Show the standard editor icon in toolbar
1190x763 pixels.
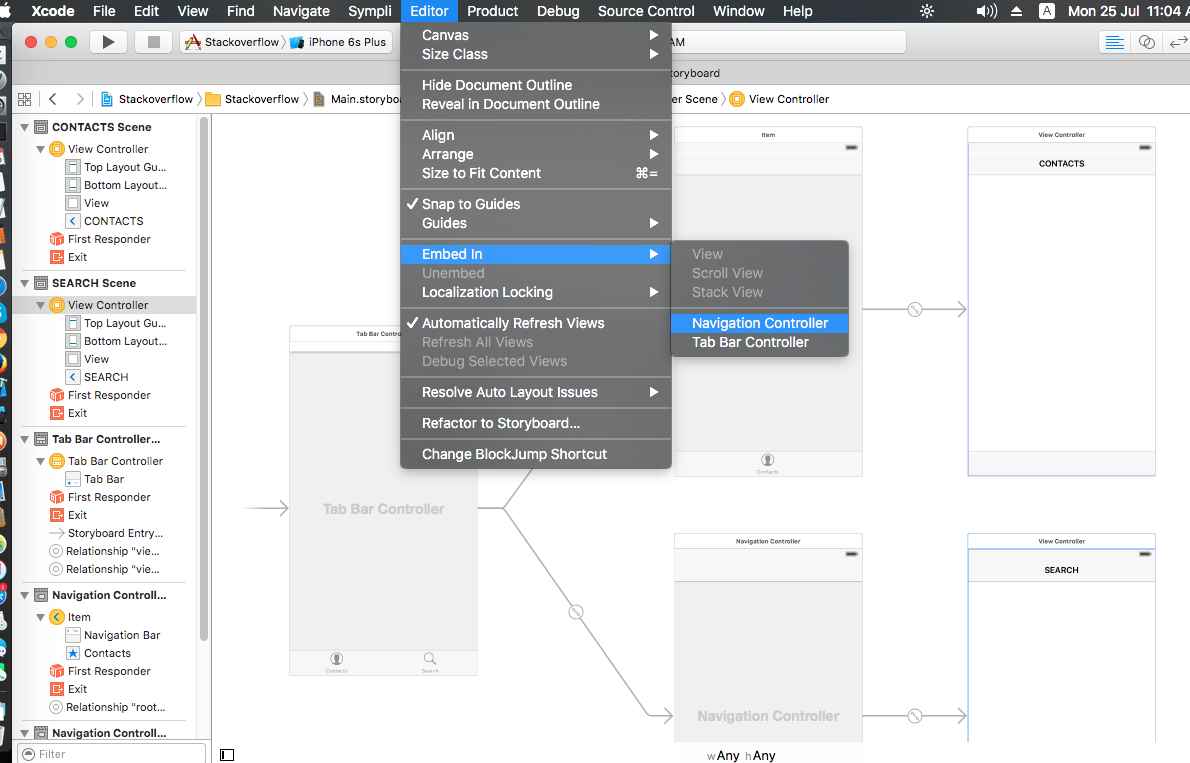(1114, 43)
